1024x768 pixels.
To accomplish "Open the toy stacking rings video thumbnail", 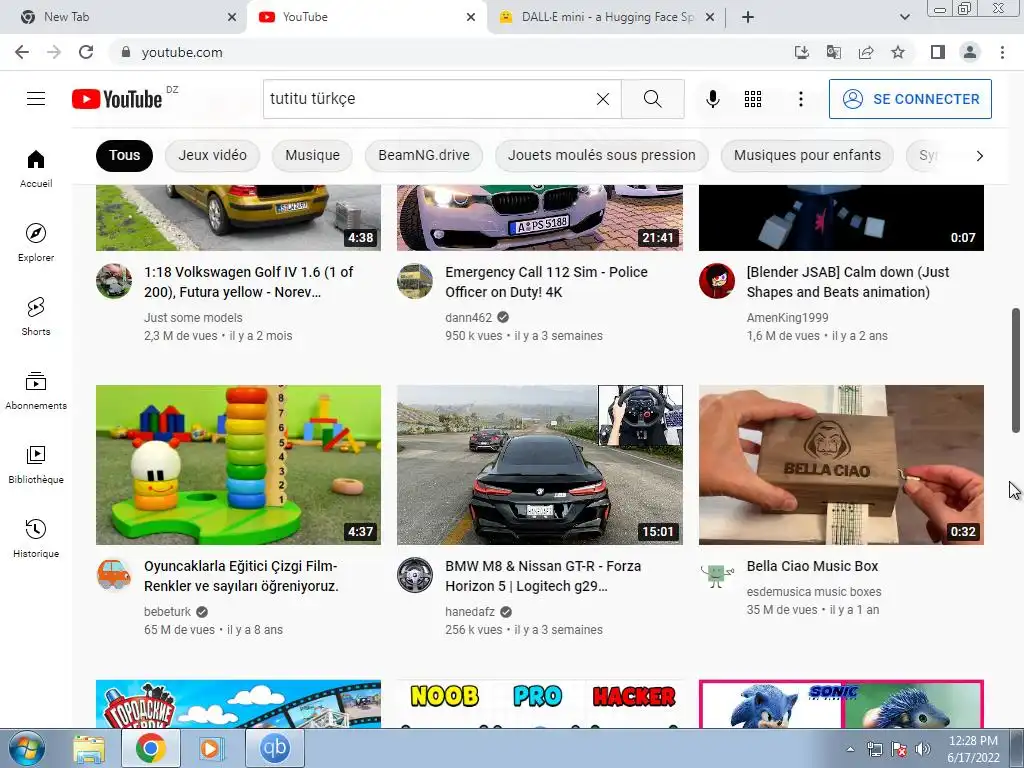I will point(238,465).
